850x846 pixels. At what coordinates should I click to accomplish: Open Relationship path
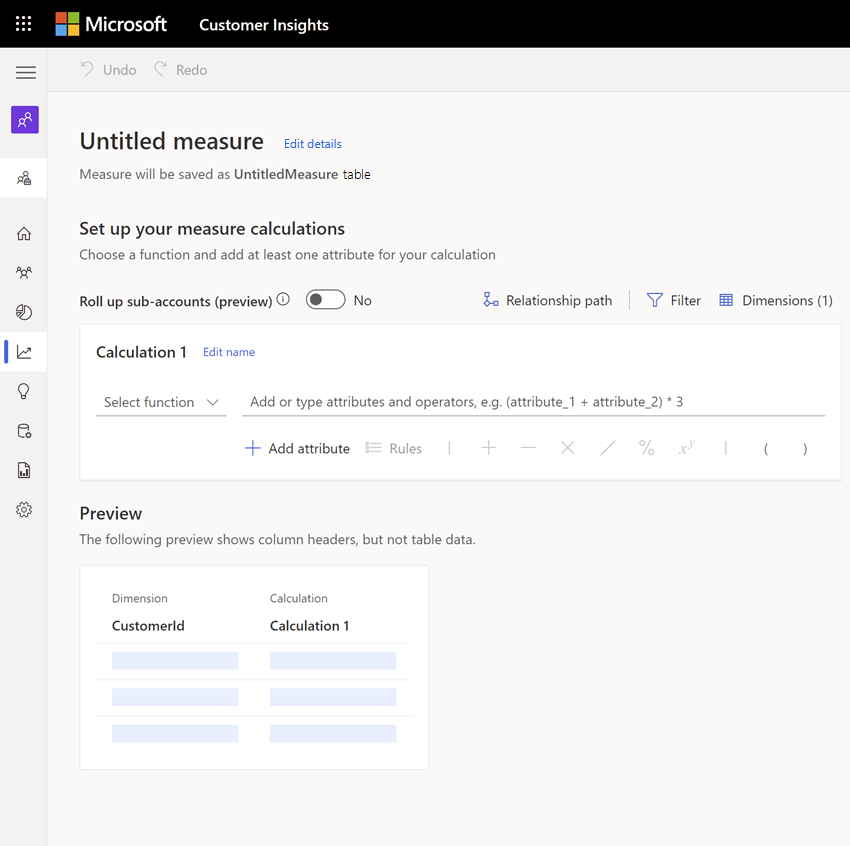(x=548, y=300)
